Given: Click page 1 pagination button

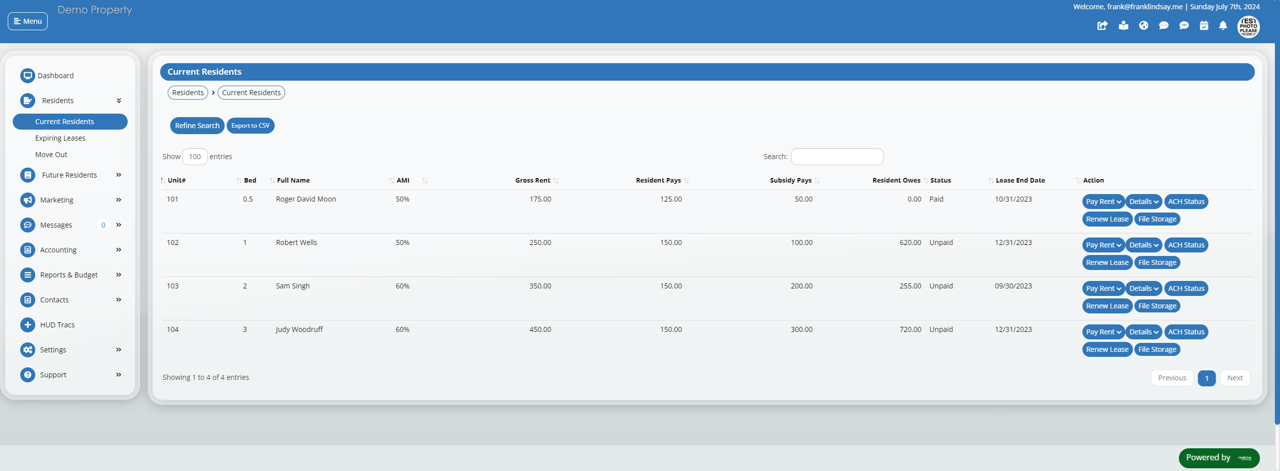Looking at the screenshot, I should [1207, 378].
